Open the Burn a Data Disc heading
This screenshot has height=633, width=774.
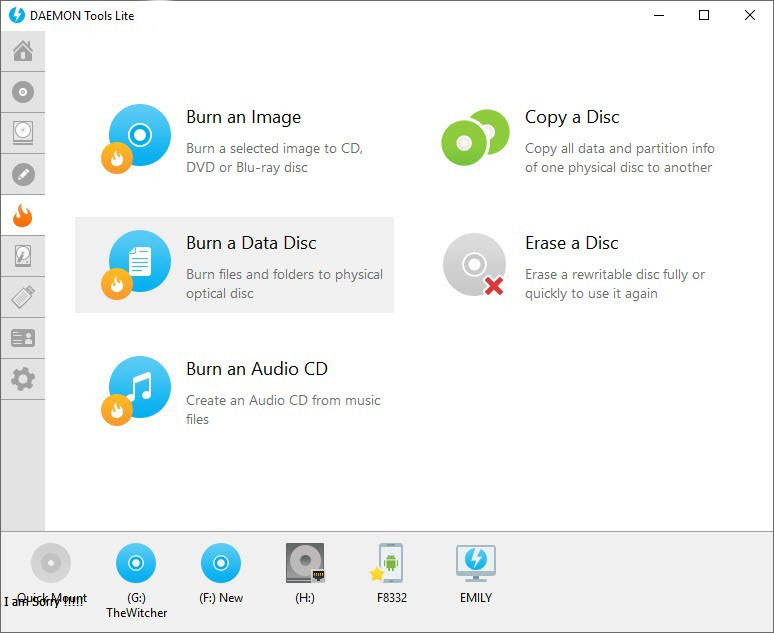click(x=251, y=243)
